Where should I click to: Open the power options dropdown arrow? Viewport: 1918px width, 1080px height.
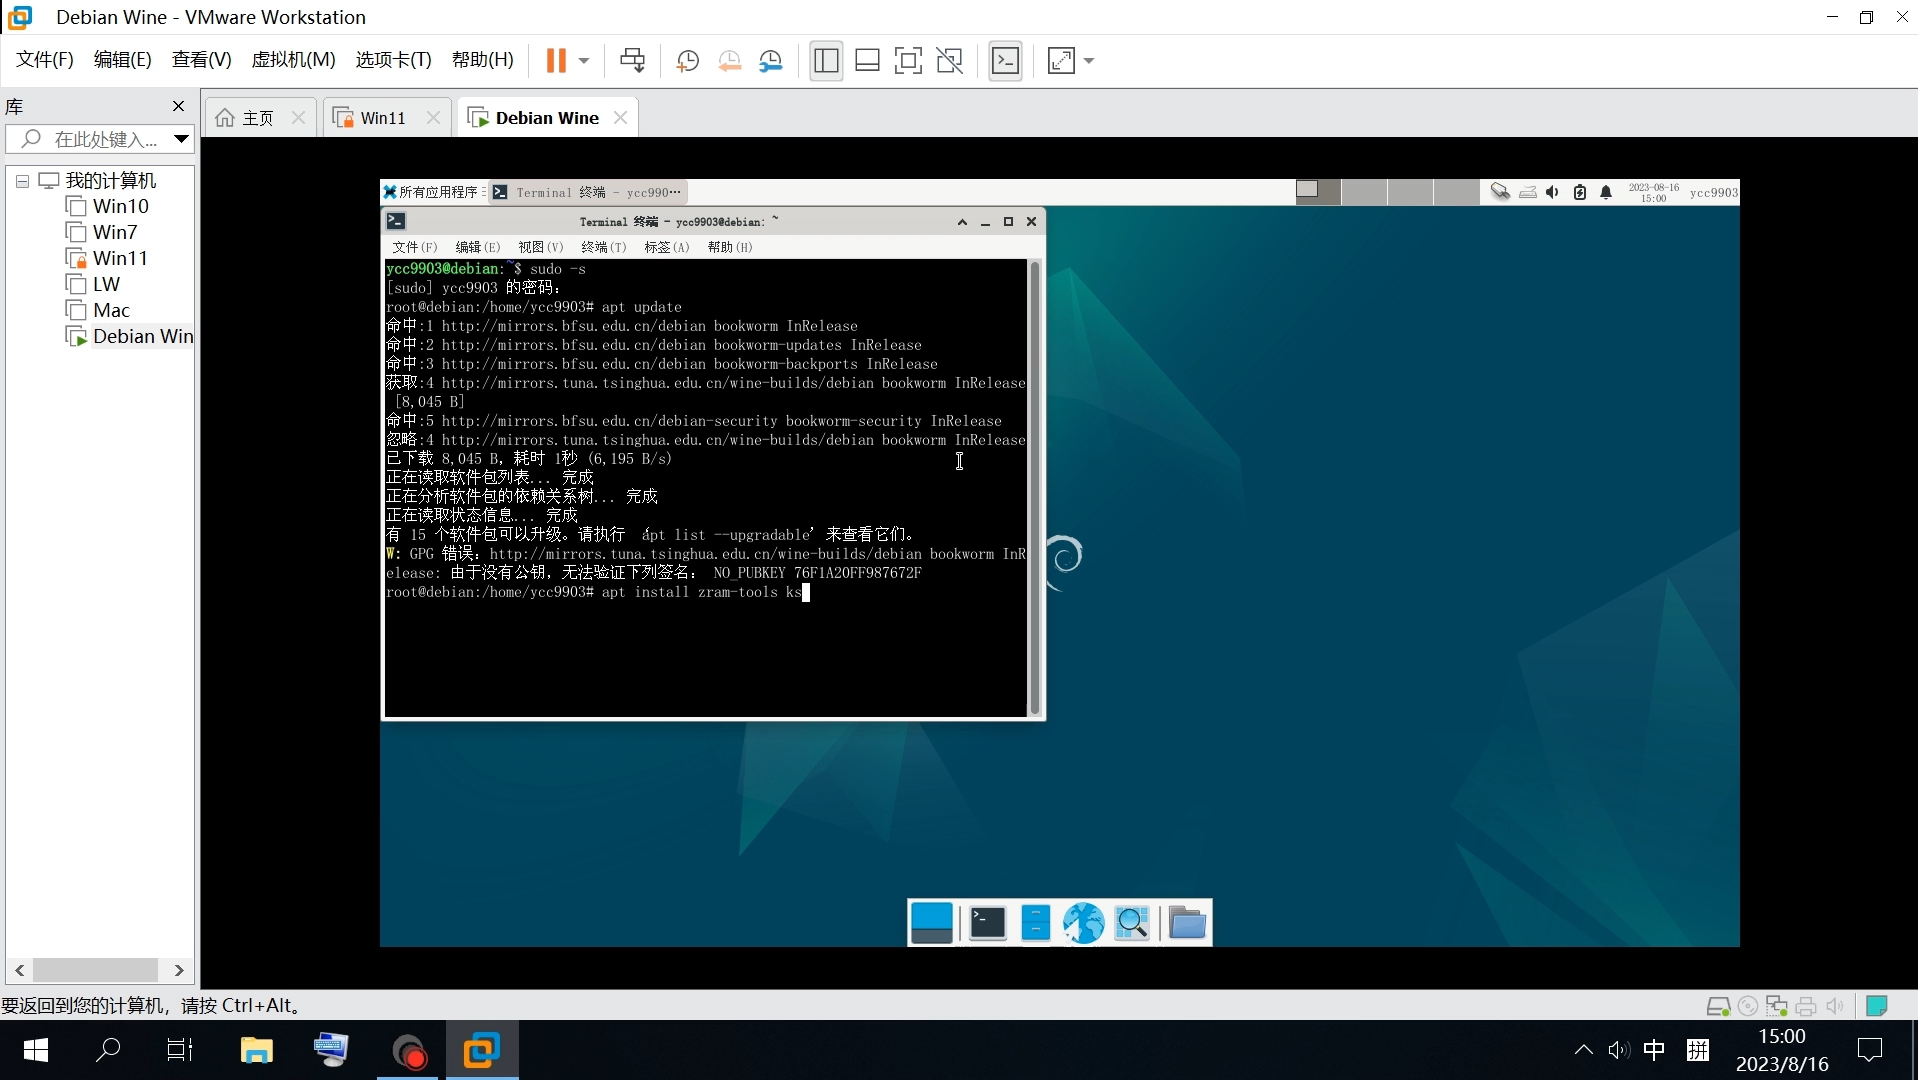584,61
